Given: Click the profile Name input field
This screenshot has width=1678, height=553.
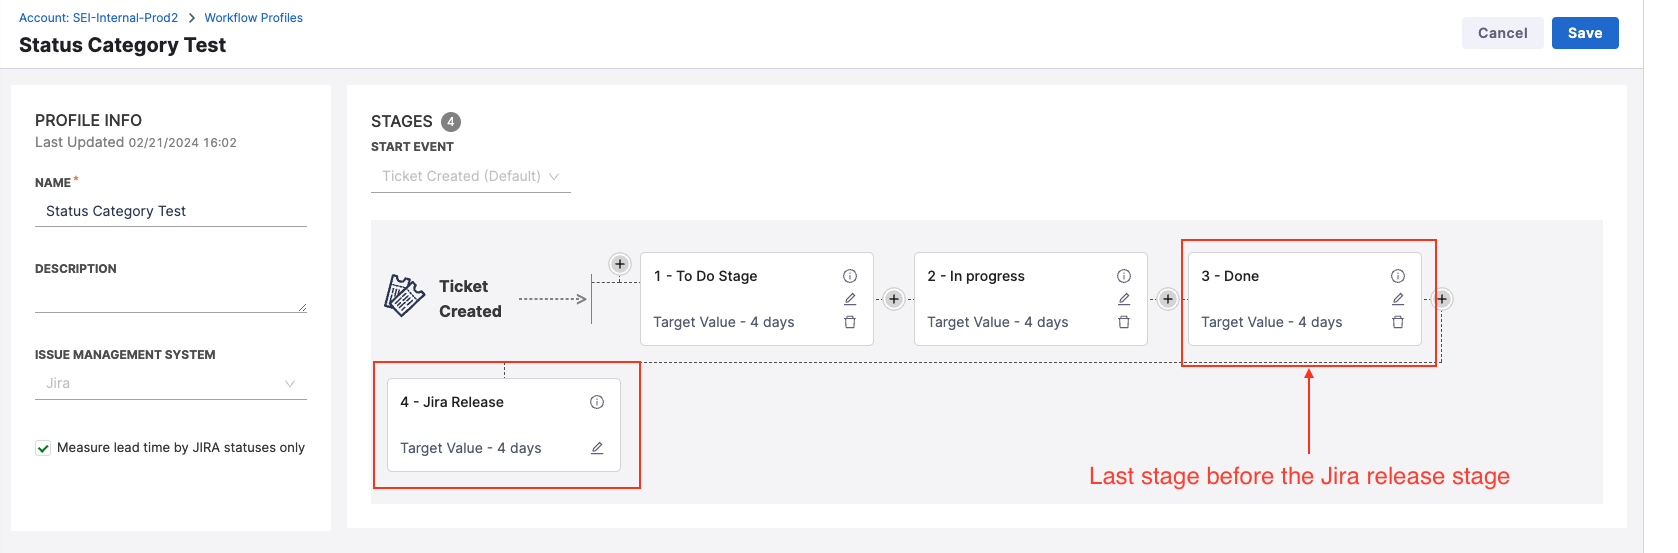Looking at the screenshot, I should 170,211.
